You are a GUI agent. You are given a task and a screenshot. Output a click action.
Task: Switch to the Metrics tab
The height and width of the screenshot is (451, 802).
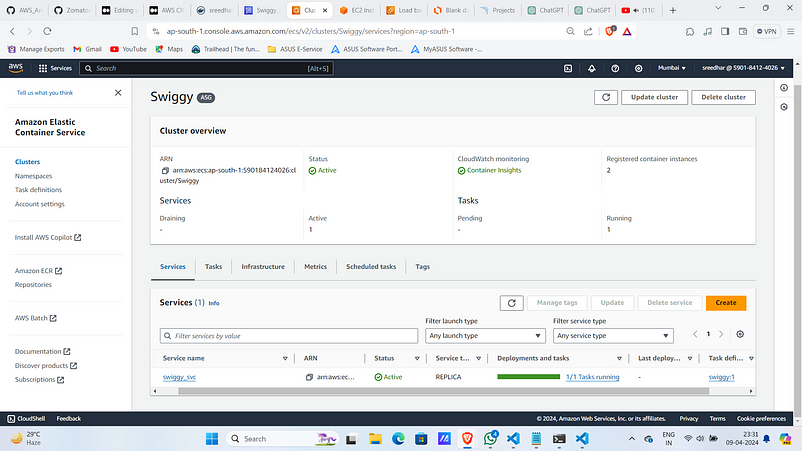pos(315,266)
